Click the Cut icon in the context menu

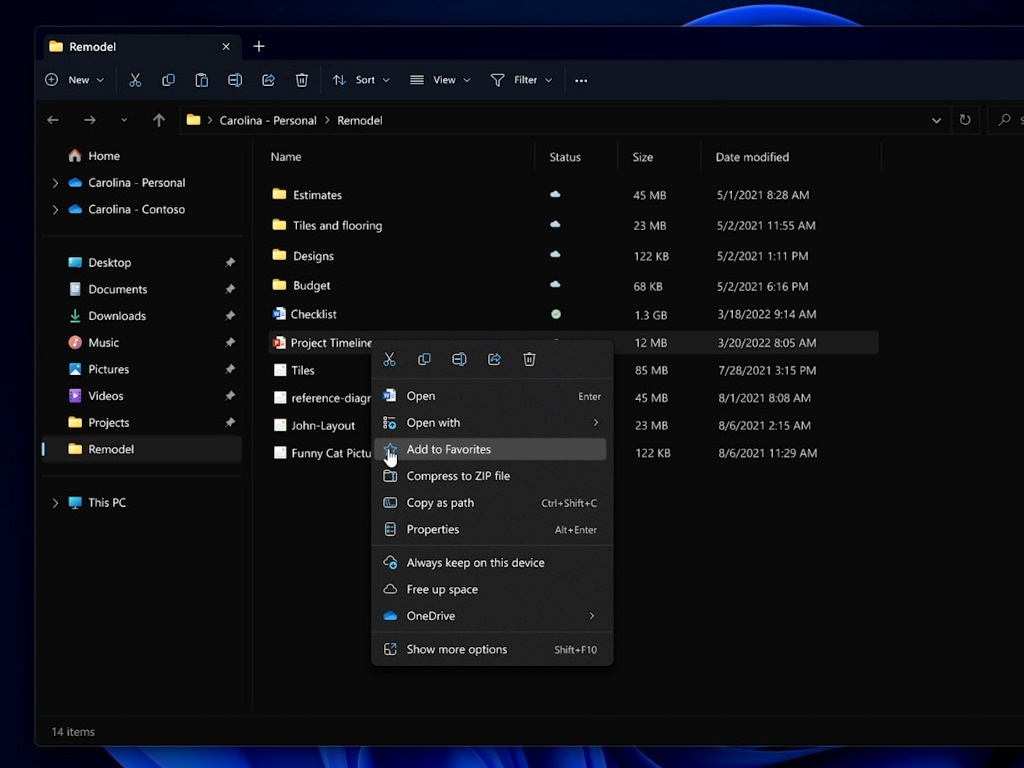(390, 359)
